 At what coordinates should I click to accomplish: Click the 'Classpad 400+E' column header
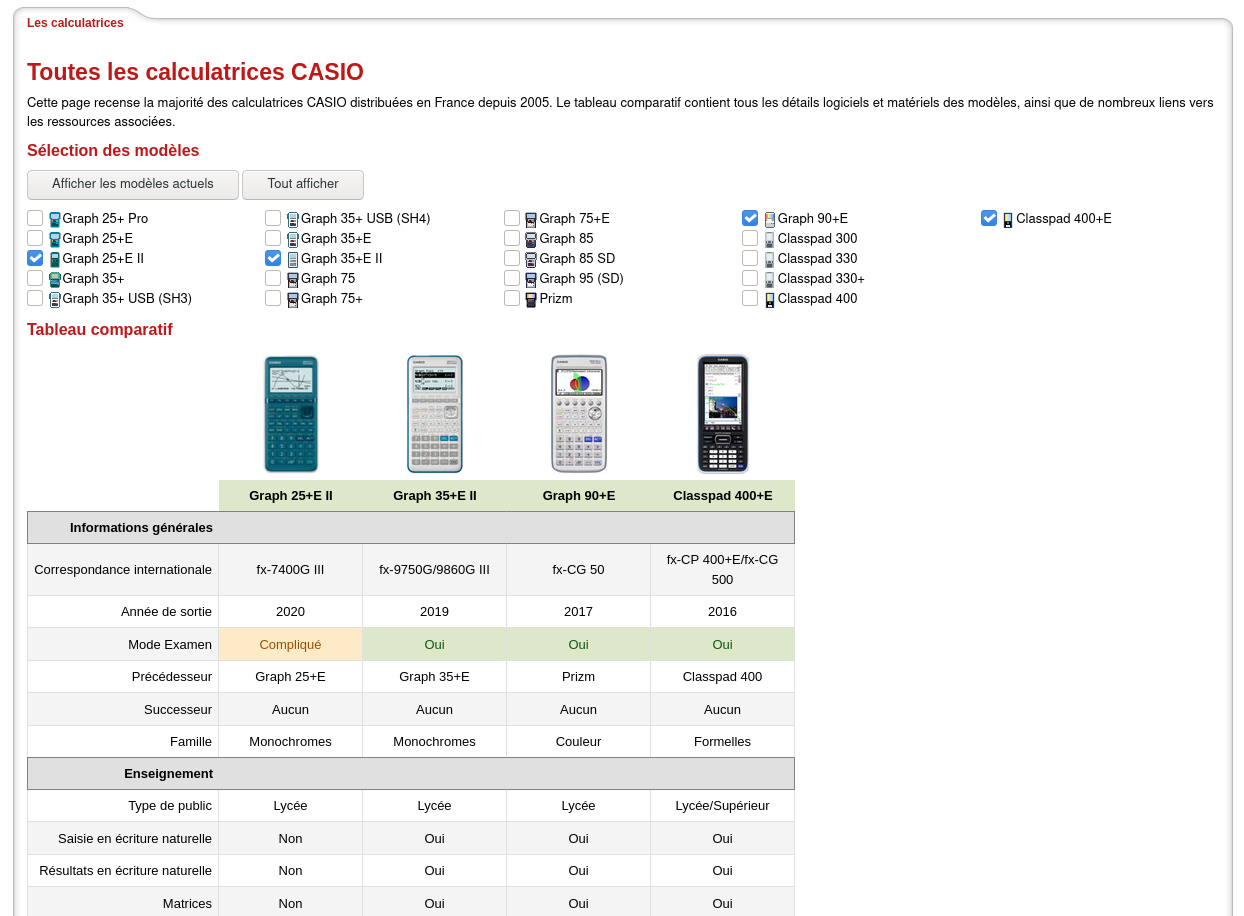pos(723,496)
